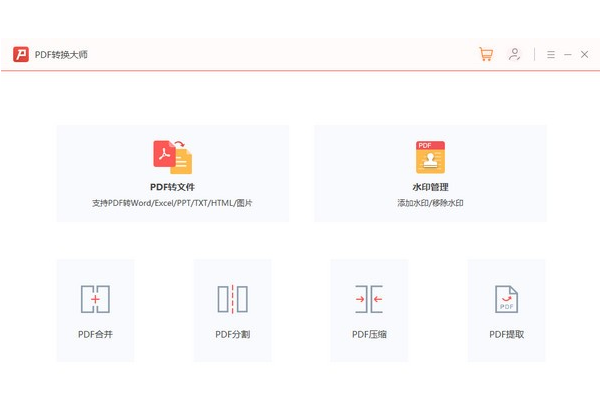This screenshot has height=418, width=600.
Task: Select the 水印管理 title label
Action: [430, 187]
